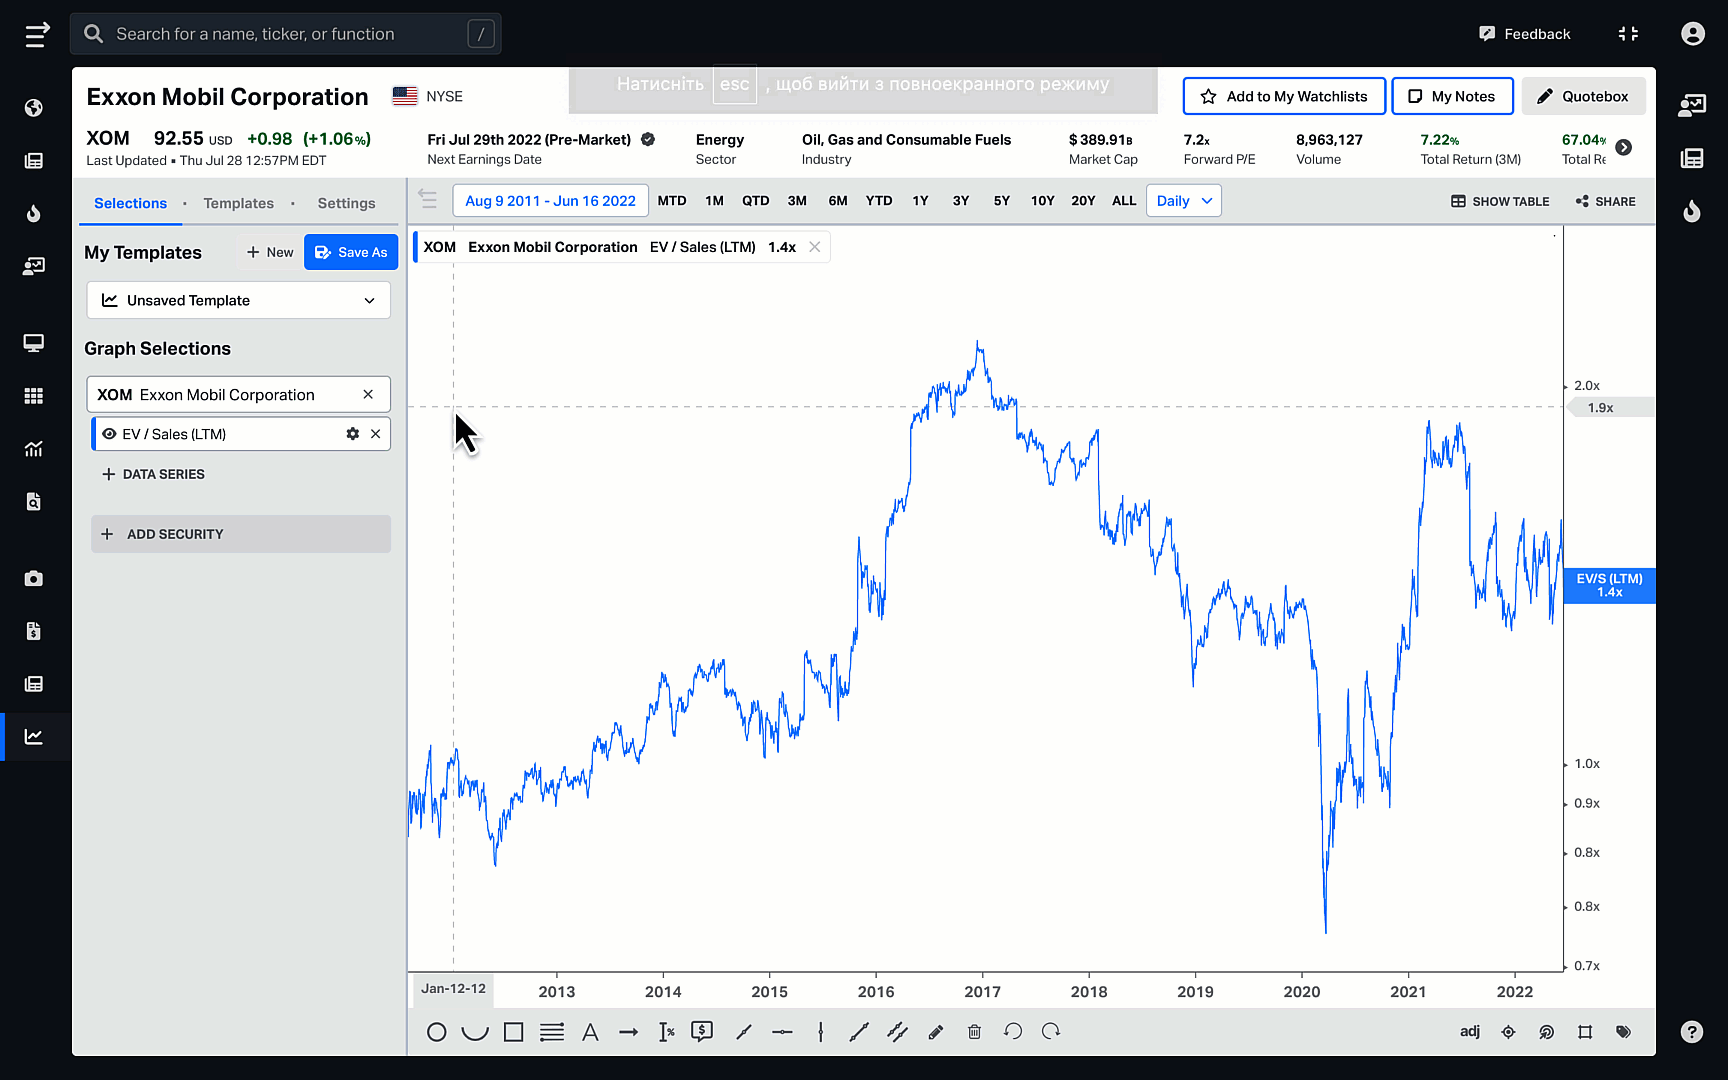Set range to 20Y
Image resolution: width=1728 pixels, height=1080 pixels.
(1083, 201)
